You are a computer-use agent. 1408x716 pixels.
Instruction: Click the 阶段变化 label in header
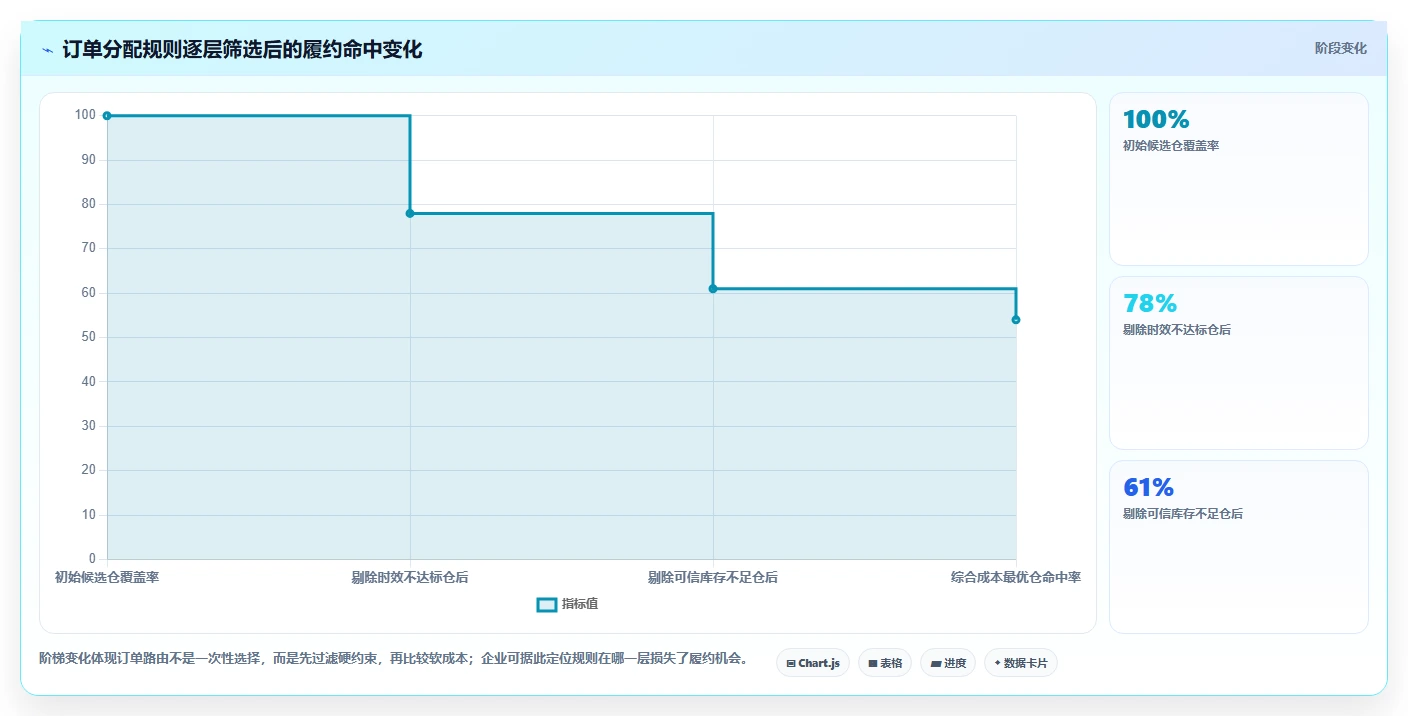1340,49
